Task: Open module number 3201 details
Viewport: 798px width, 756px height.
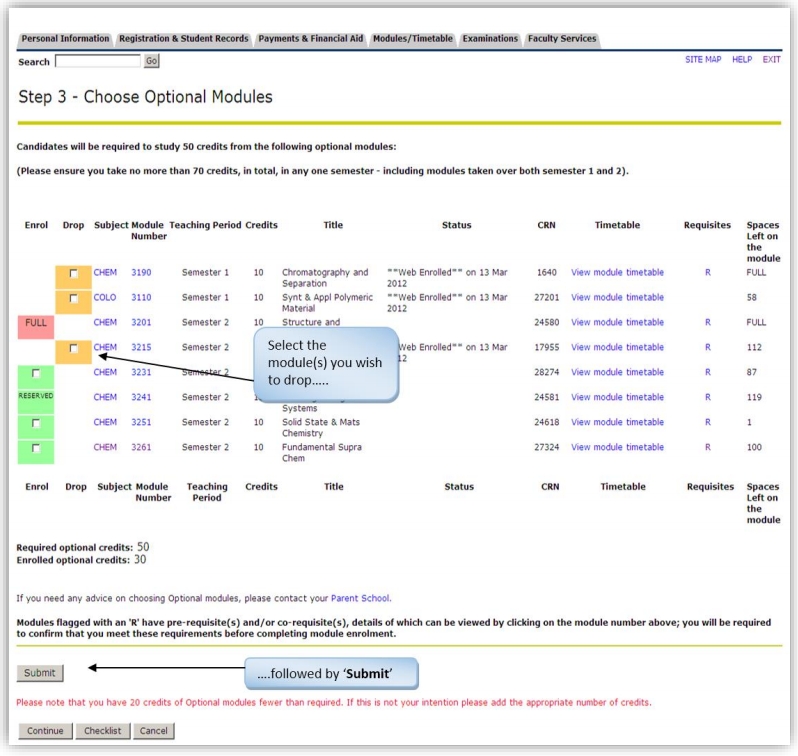Action: 141,322
